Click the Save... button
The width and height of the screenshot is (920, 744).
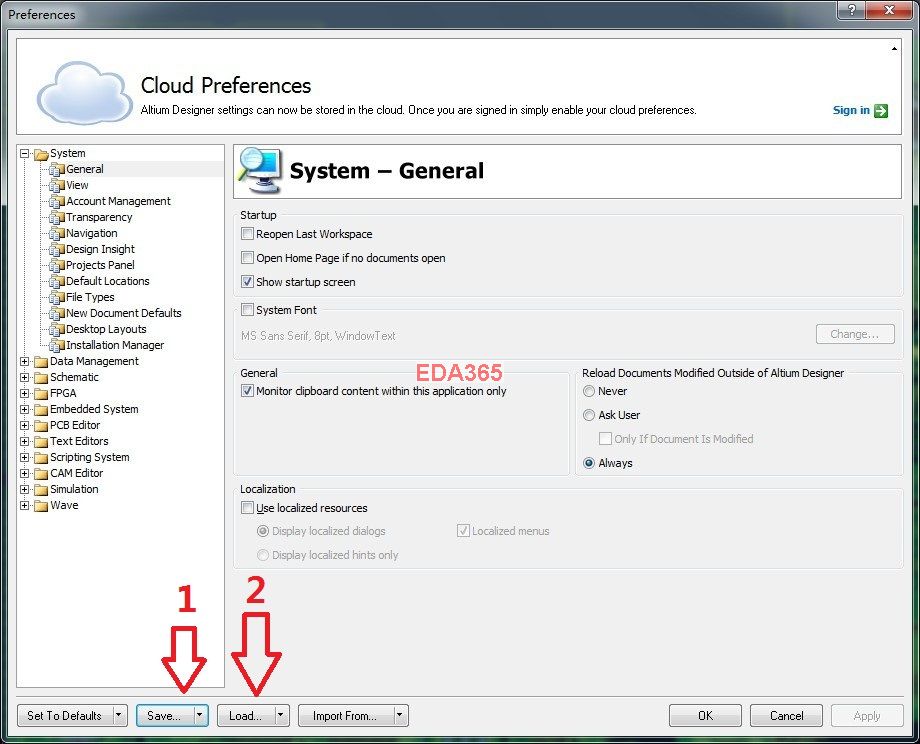tap(164, 715)
